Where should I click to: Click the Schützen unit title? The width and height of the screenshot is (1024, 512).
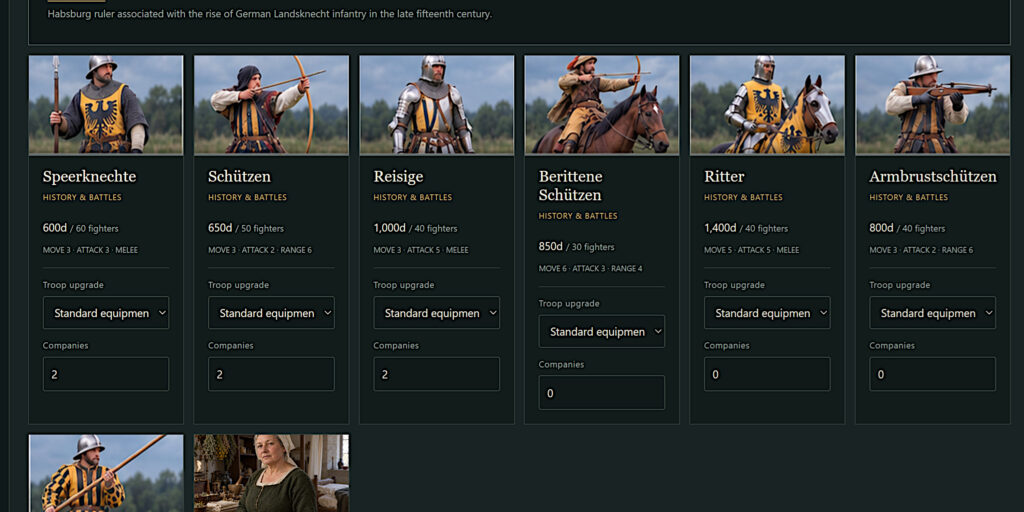240,176
